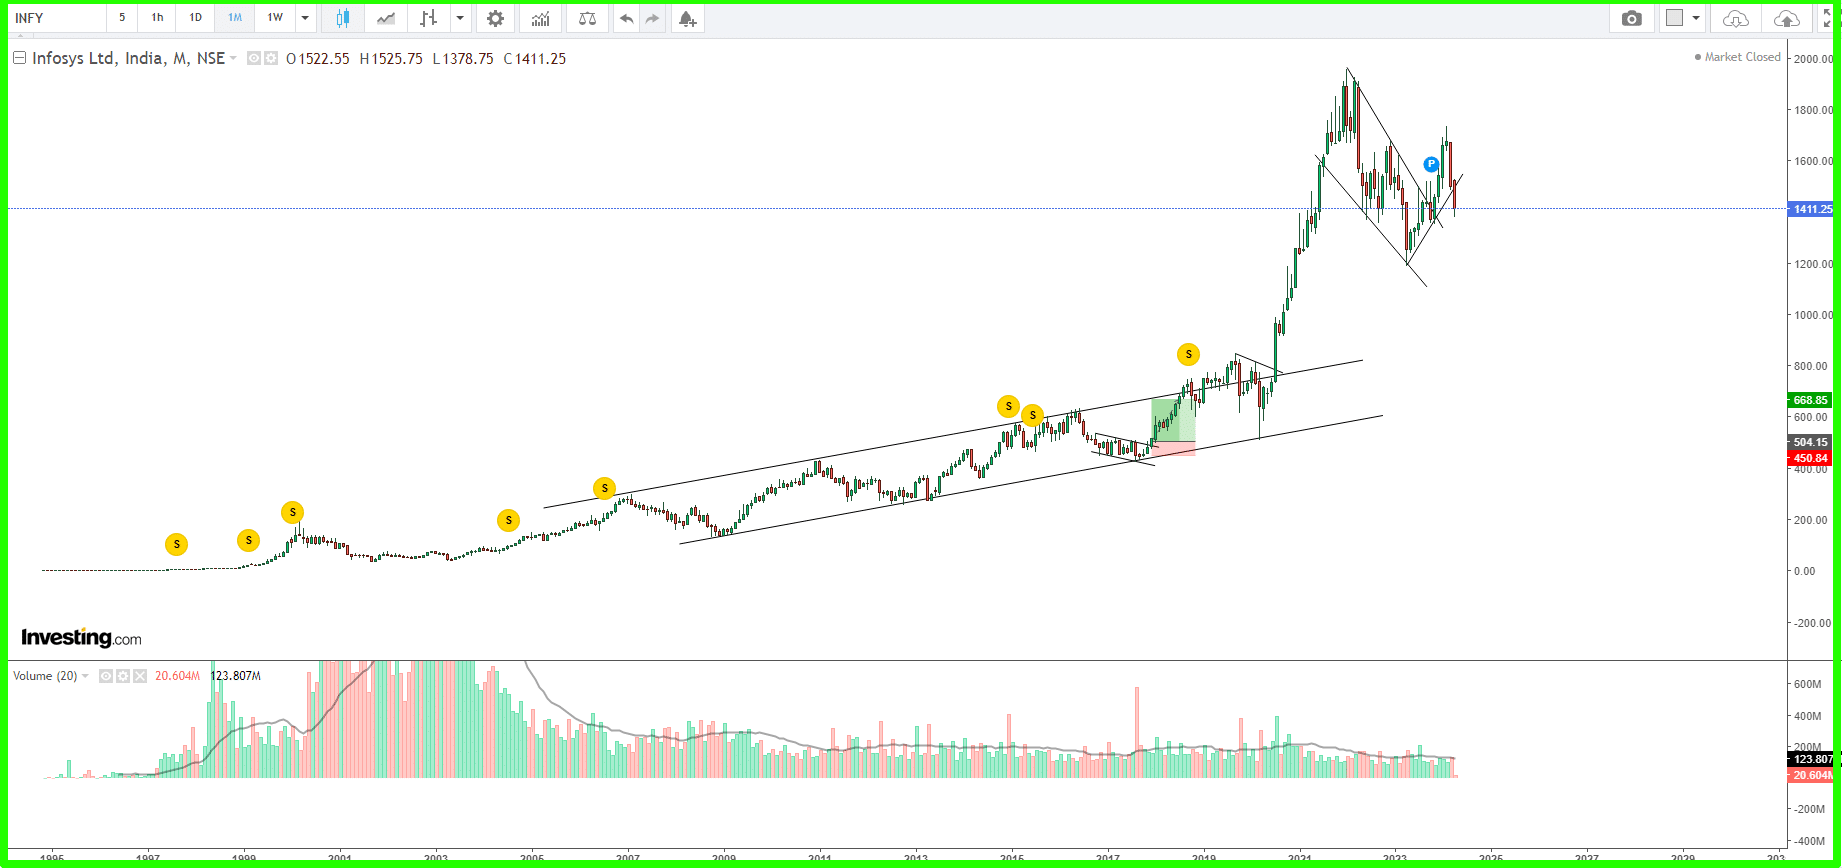This screenshot has height=868, width=1842.
Task: Expand the chart layout dropdown arrow
Action: [1696, 18]
